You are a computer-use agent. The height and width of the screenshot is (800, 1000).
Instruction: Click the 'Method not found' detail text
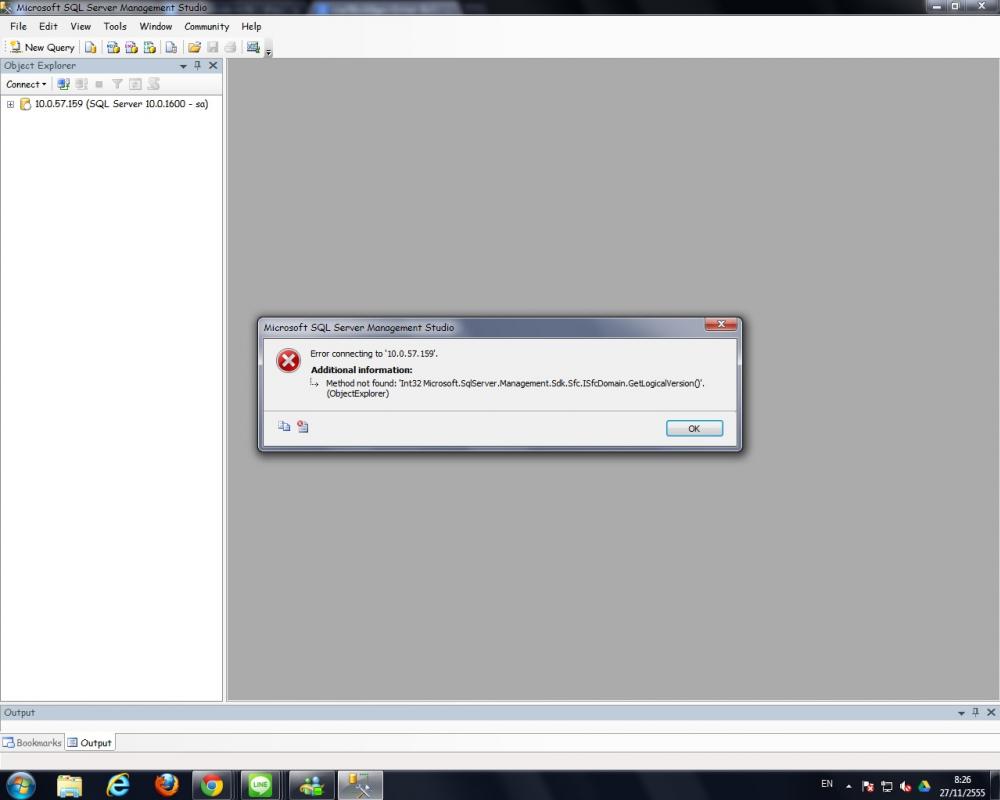[515, 388]
